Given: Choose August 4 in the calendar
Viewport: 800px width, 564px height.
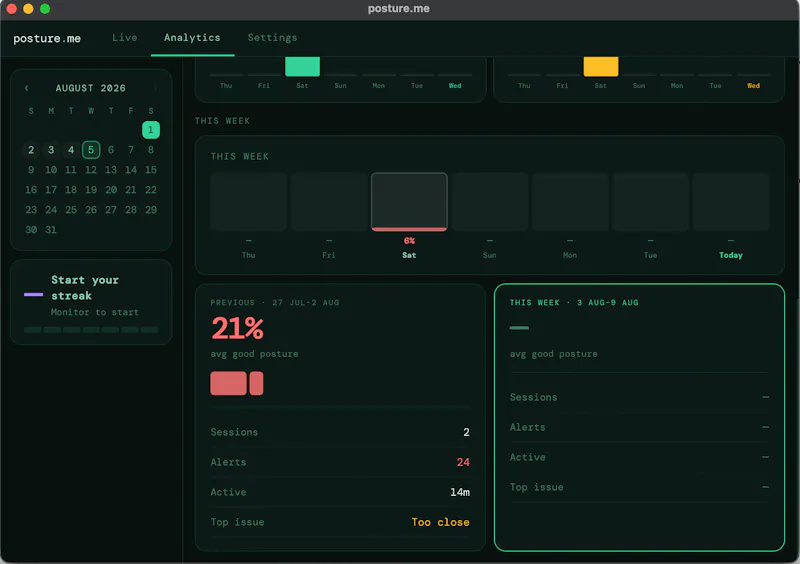Looking at the screenshot, I should point(71,150).
